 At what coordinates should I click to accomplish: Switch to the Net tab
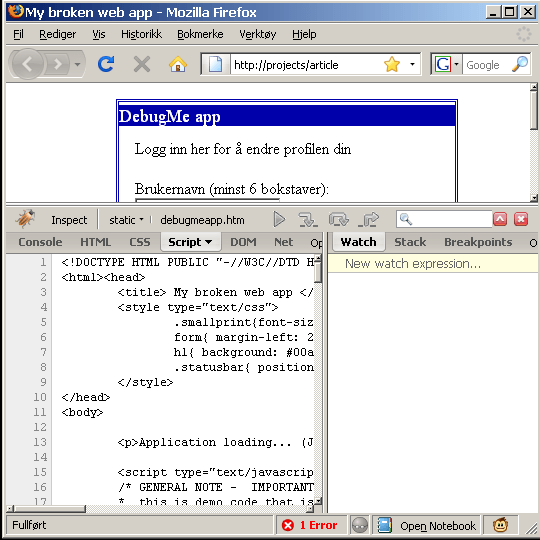coord(283,242)
